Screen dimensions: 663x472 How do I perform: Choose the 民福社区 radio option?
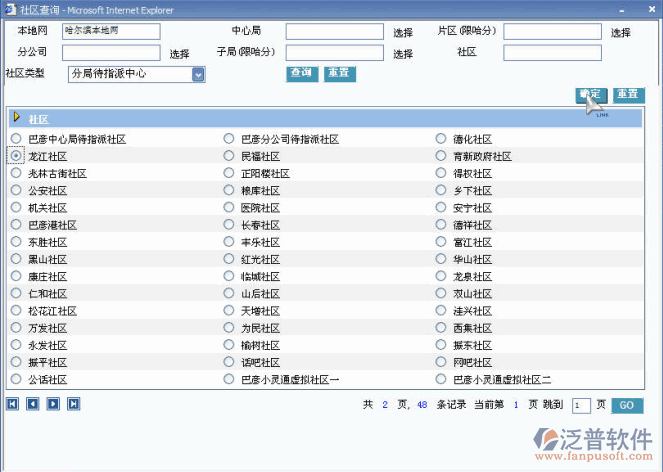click(229, 156)
